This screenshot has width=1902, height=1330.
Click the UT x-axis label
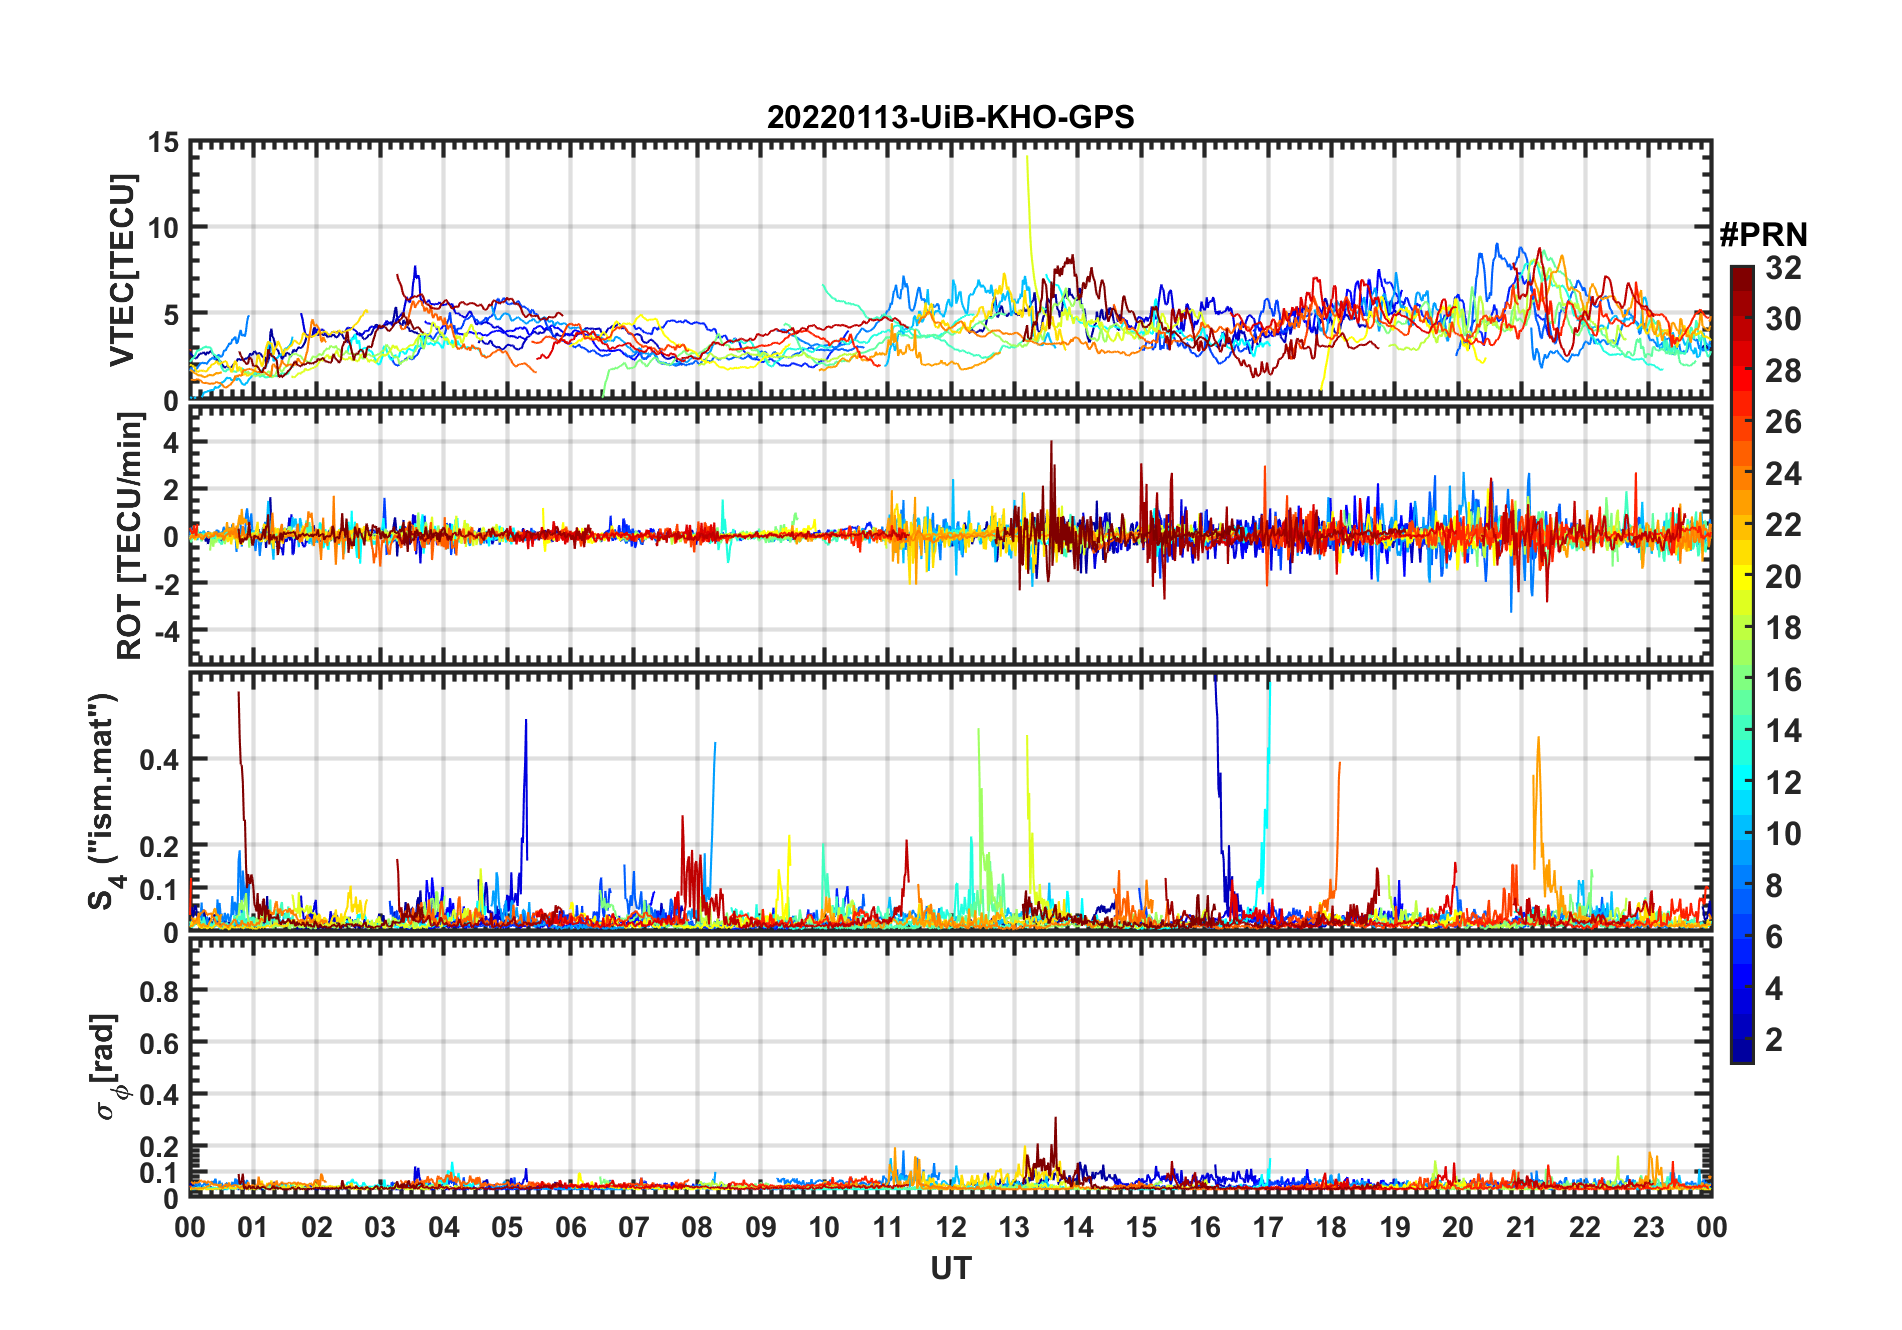click(x=950, y=1268)
